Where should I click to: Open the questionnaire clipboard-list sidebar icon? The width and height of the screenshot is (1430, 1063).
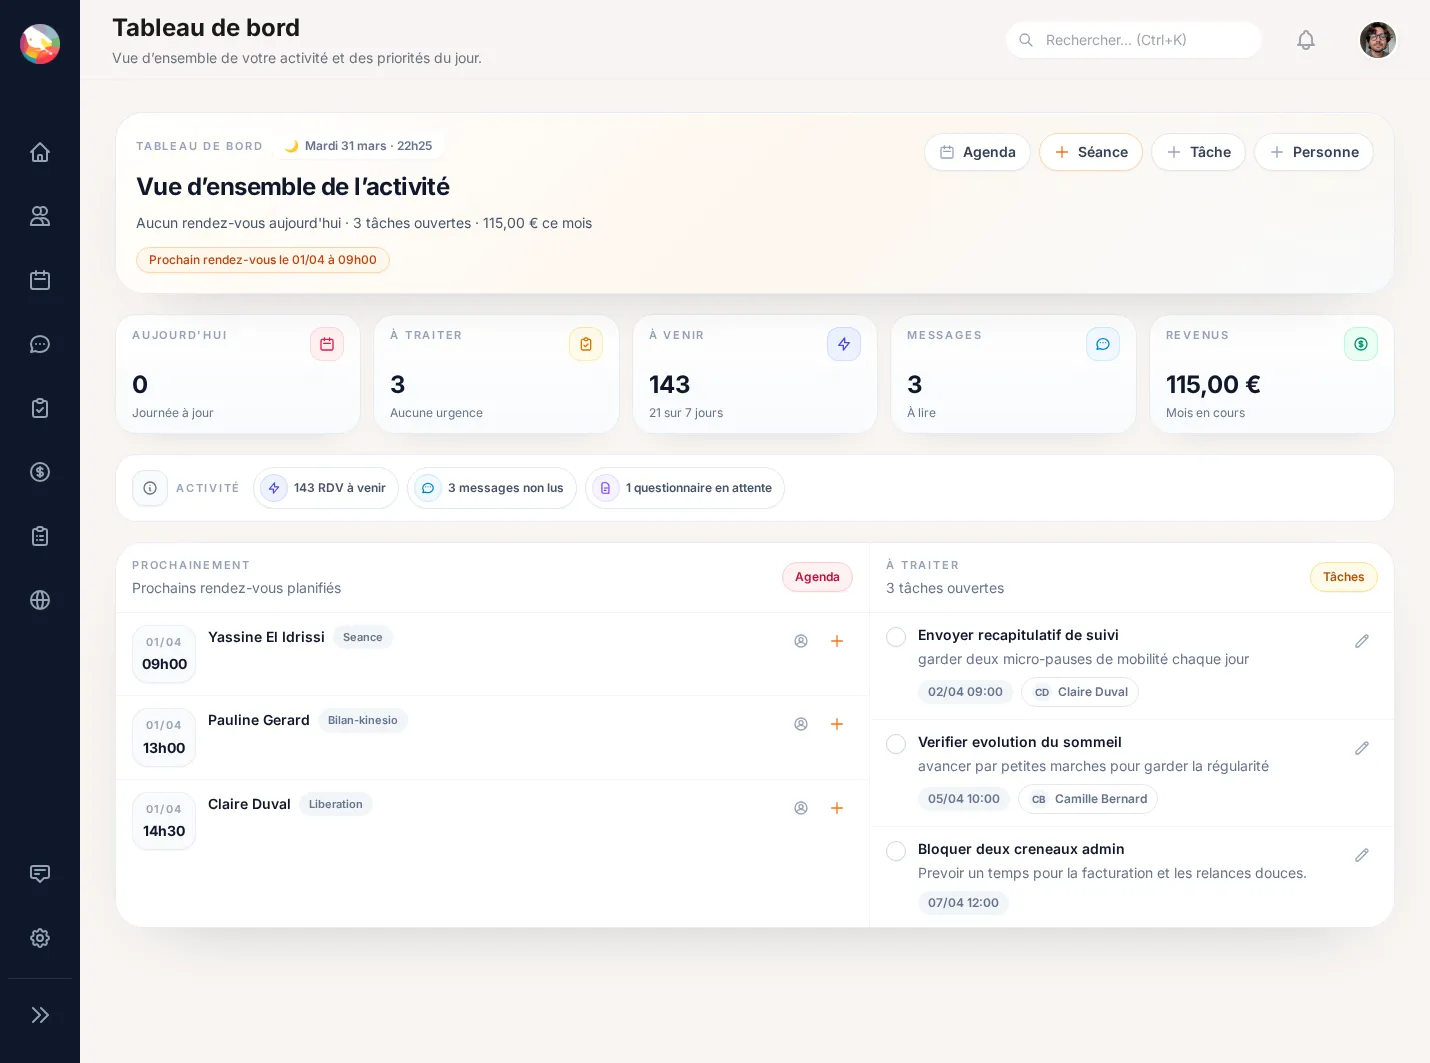[40, 536]
